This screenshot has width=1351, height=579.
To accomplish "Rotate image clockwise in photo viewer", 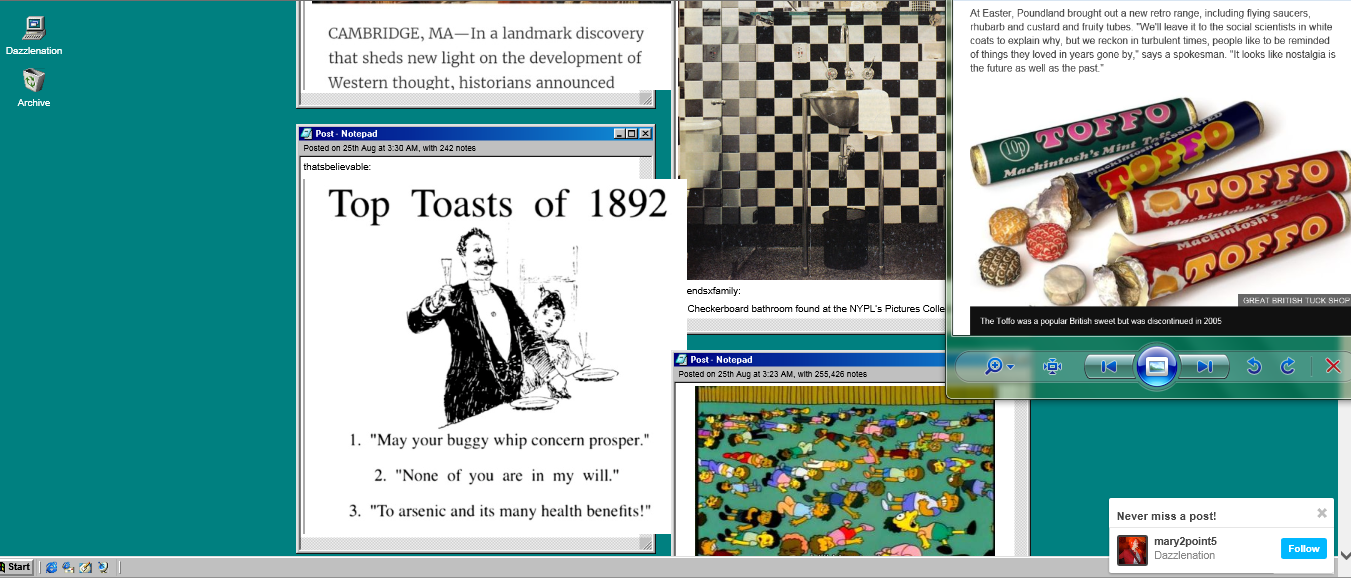I will [x=1288, y=367].
